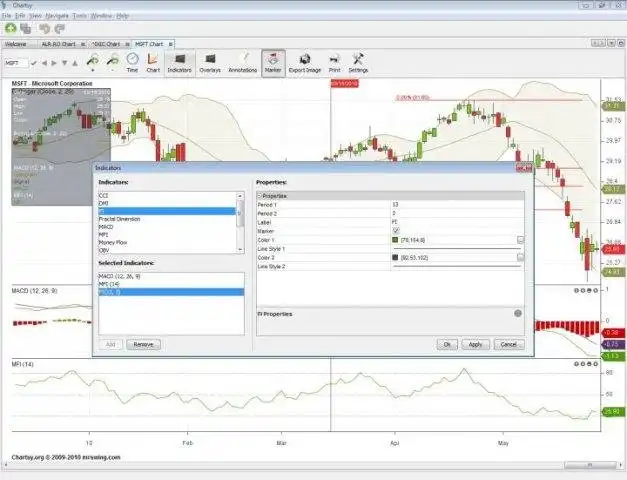Click the Cancel button
This screenshot has height=480, width=627.
coord(509,344)
